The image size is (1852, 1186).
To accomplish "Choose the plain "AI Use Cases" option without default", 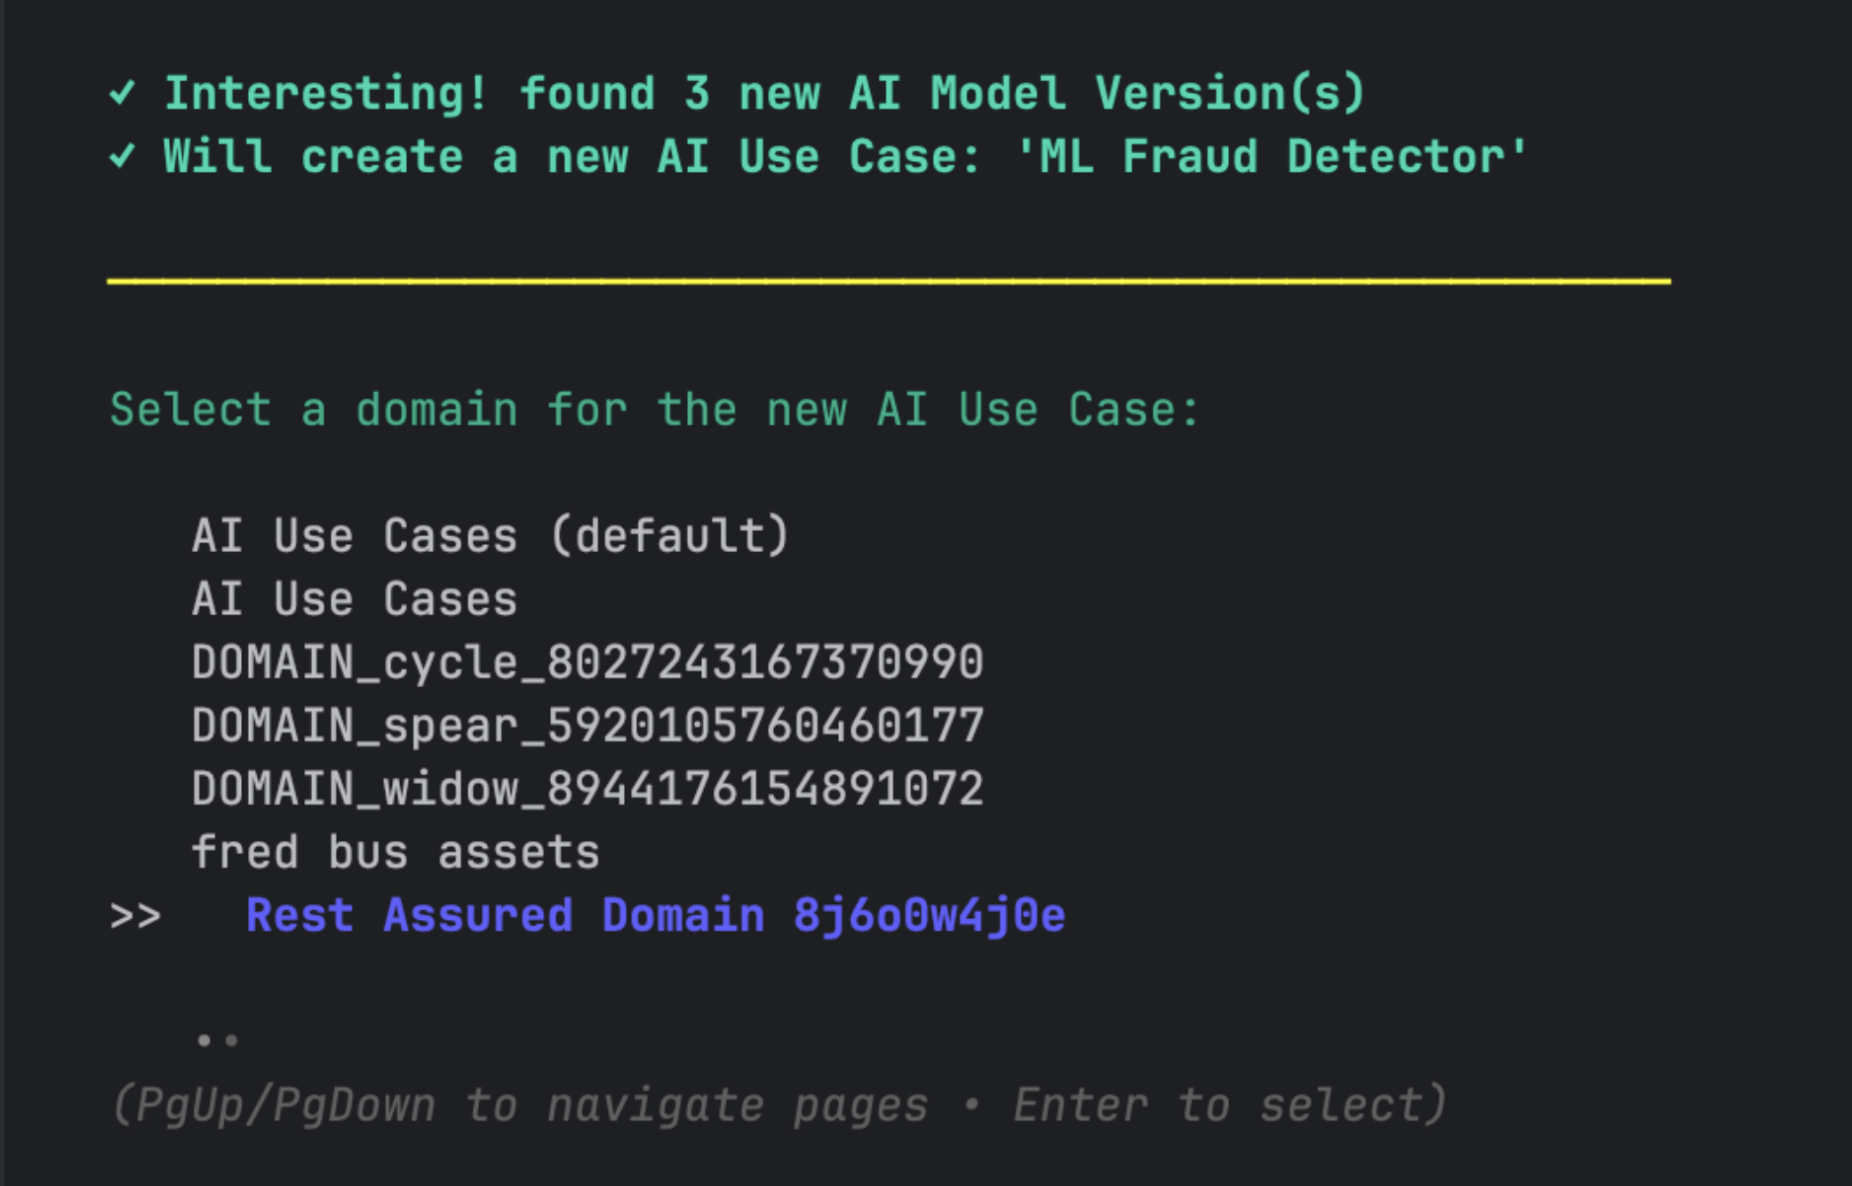I will [x=354, y=600].
